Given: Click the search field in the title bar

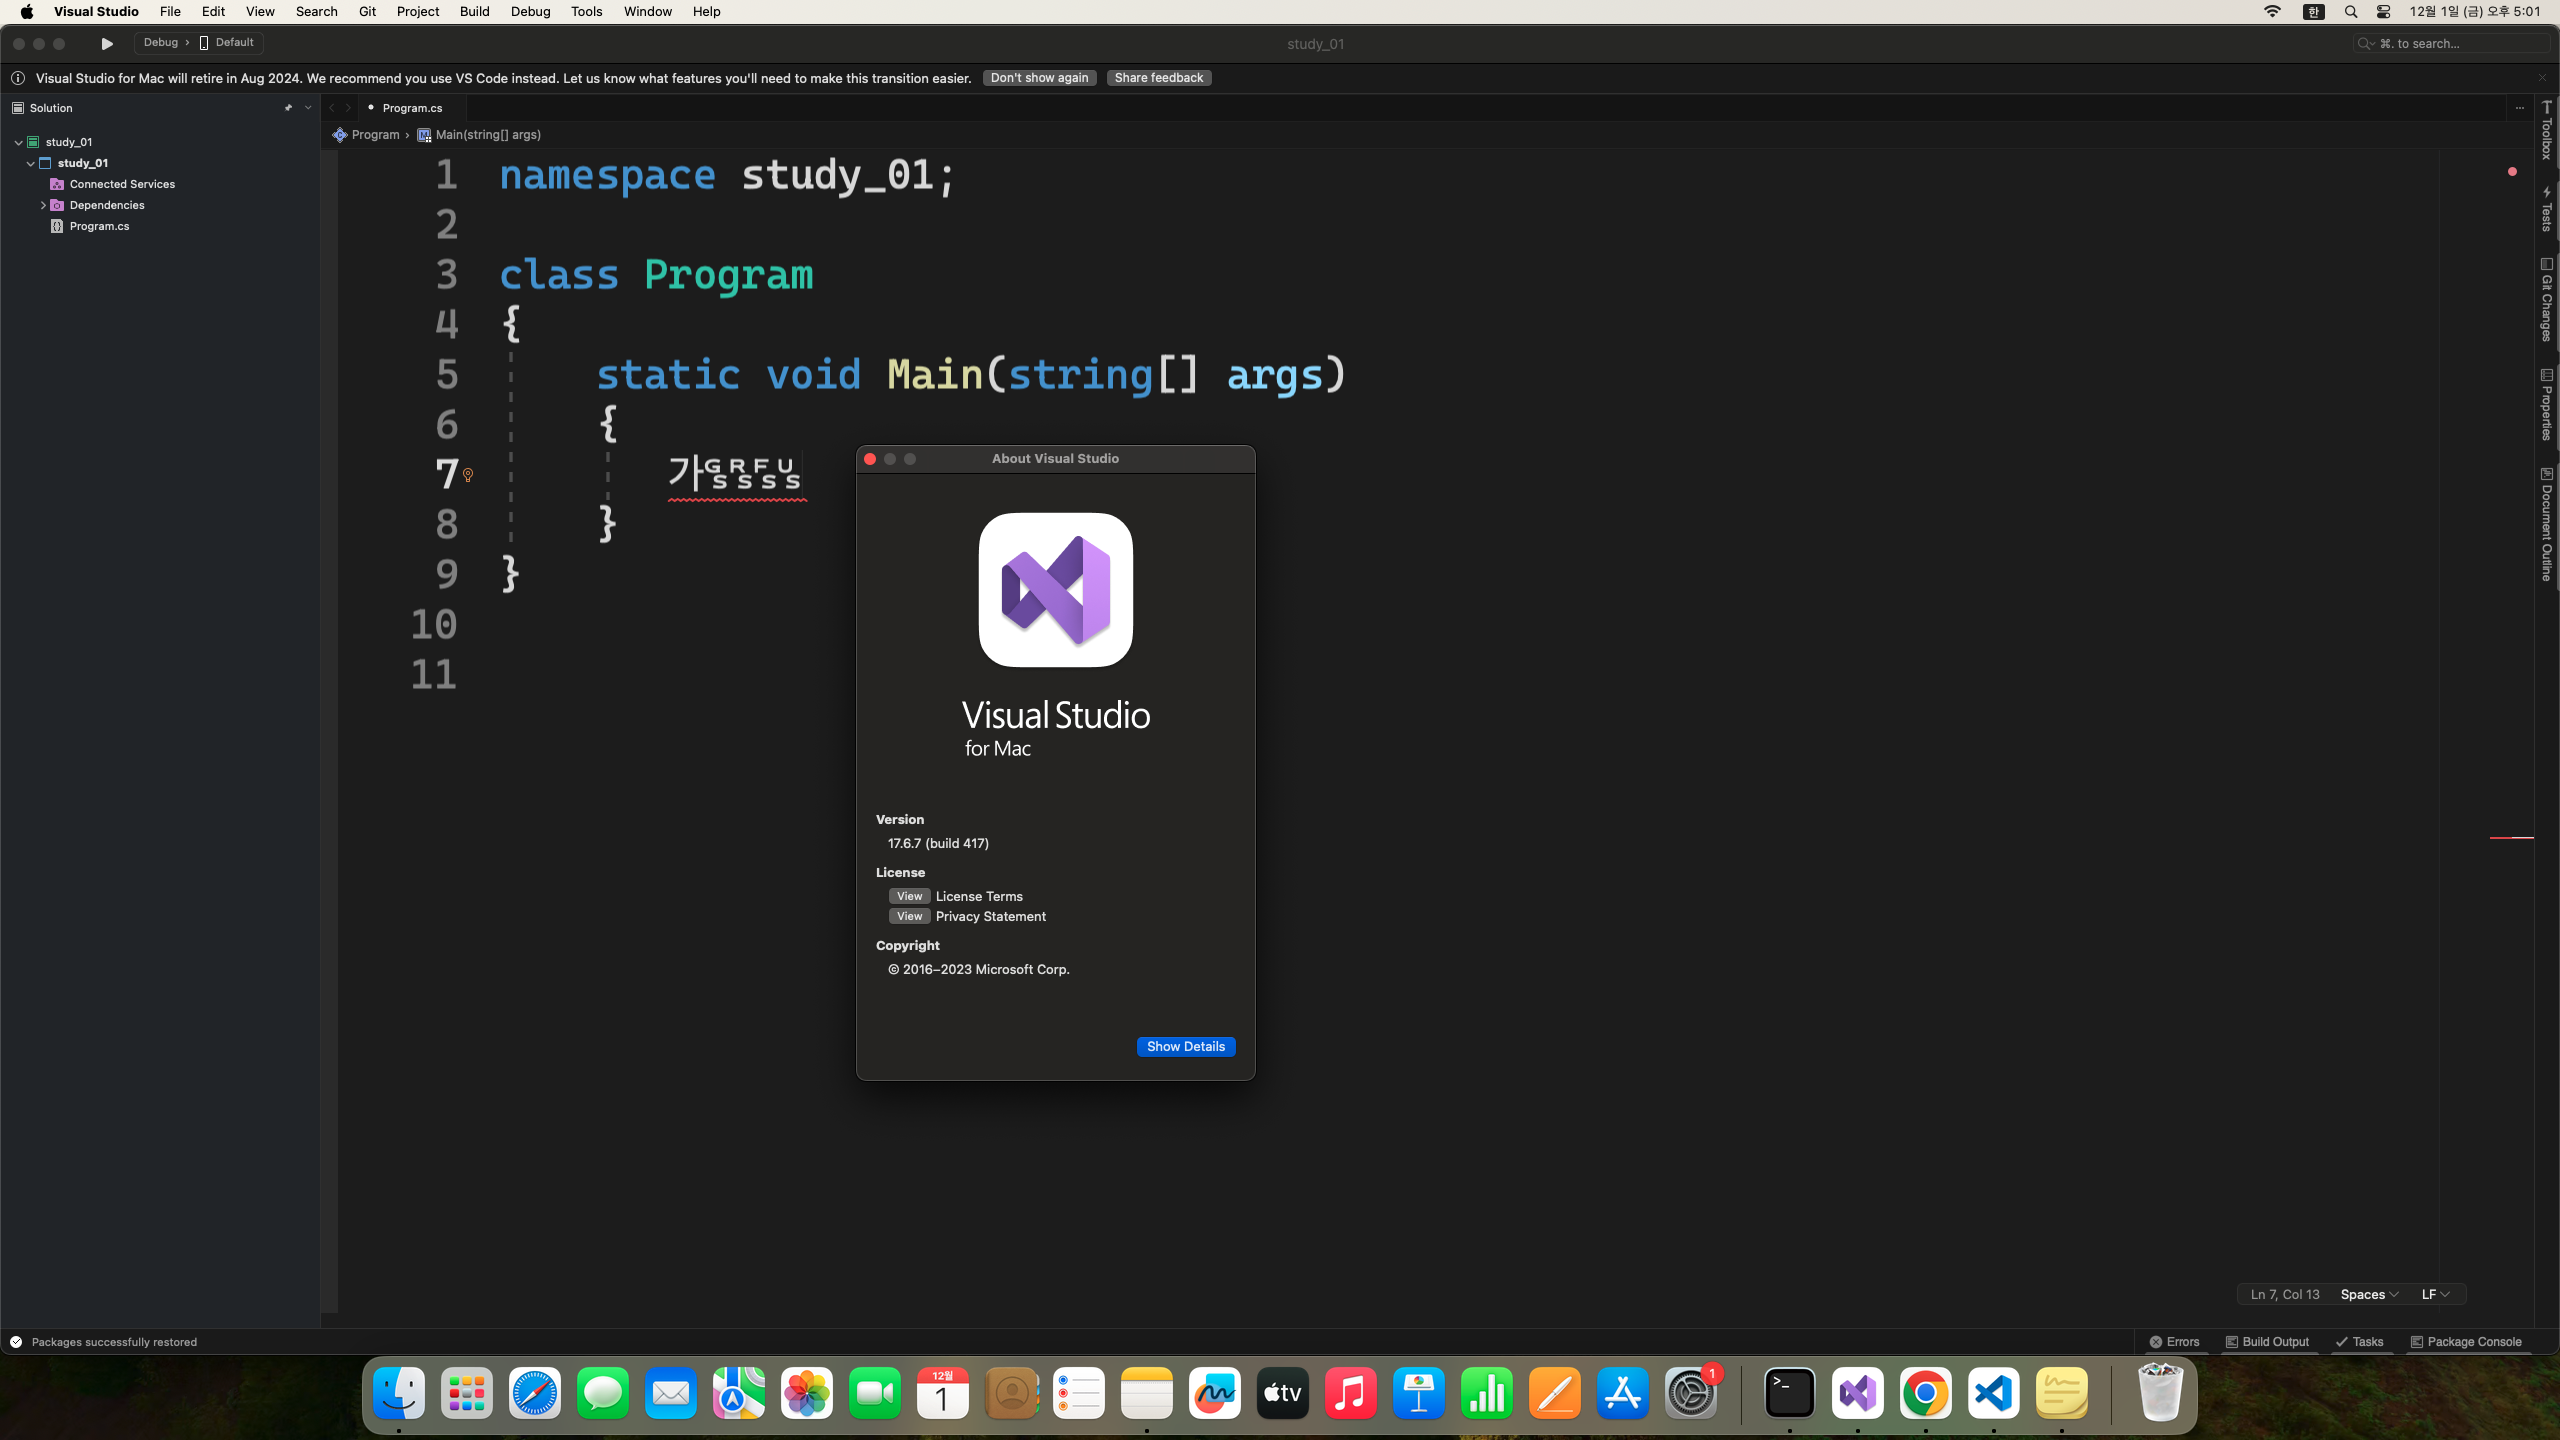Looking at the screenshot, I should (x=2450, y=43).
